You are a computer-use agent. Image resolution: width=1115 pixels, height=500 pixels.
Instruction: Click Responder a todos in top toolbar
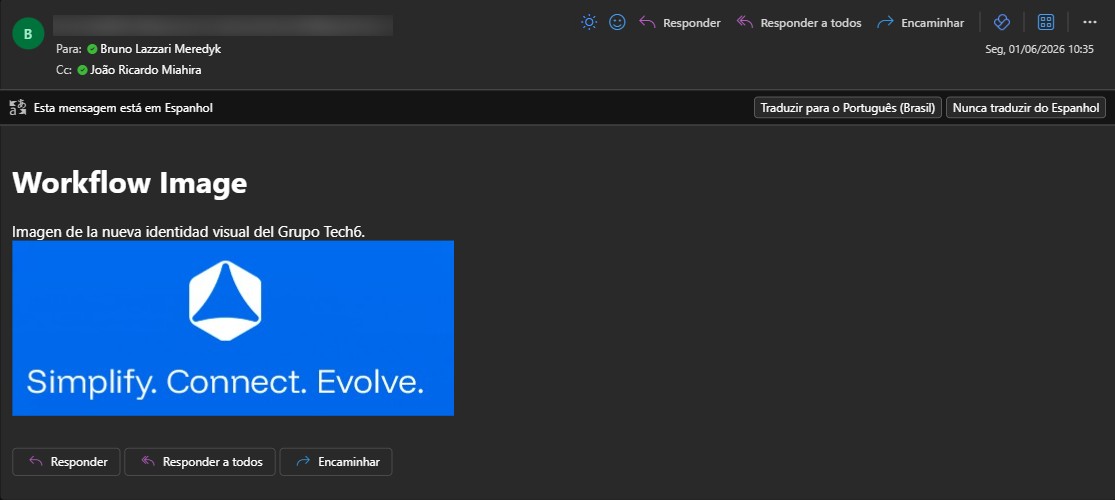tap(799, 23)
